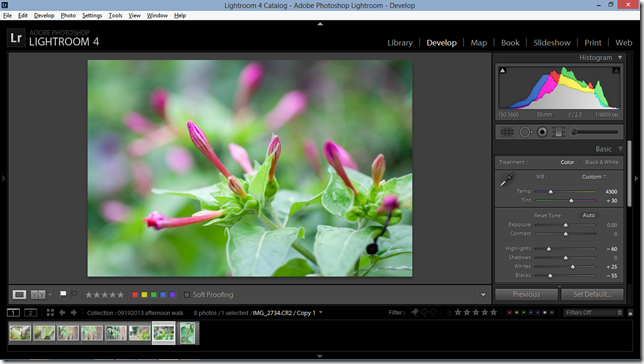Enable the Soft Proofing checkbox
The height and width of the screenshot is (364, 644).
(187, 295)
